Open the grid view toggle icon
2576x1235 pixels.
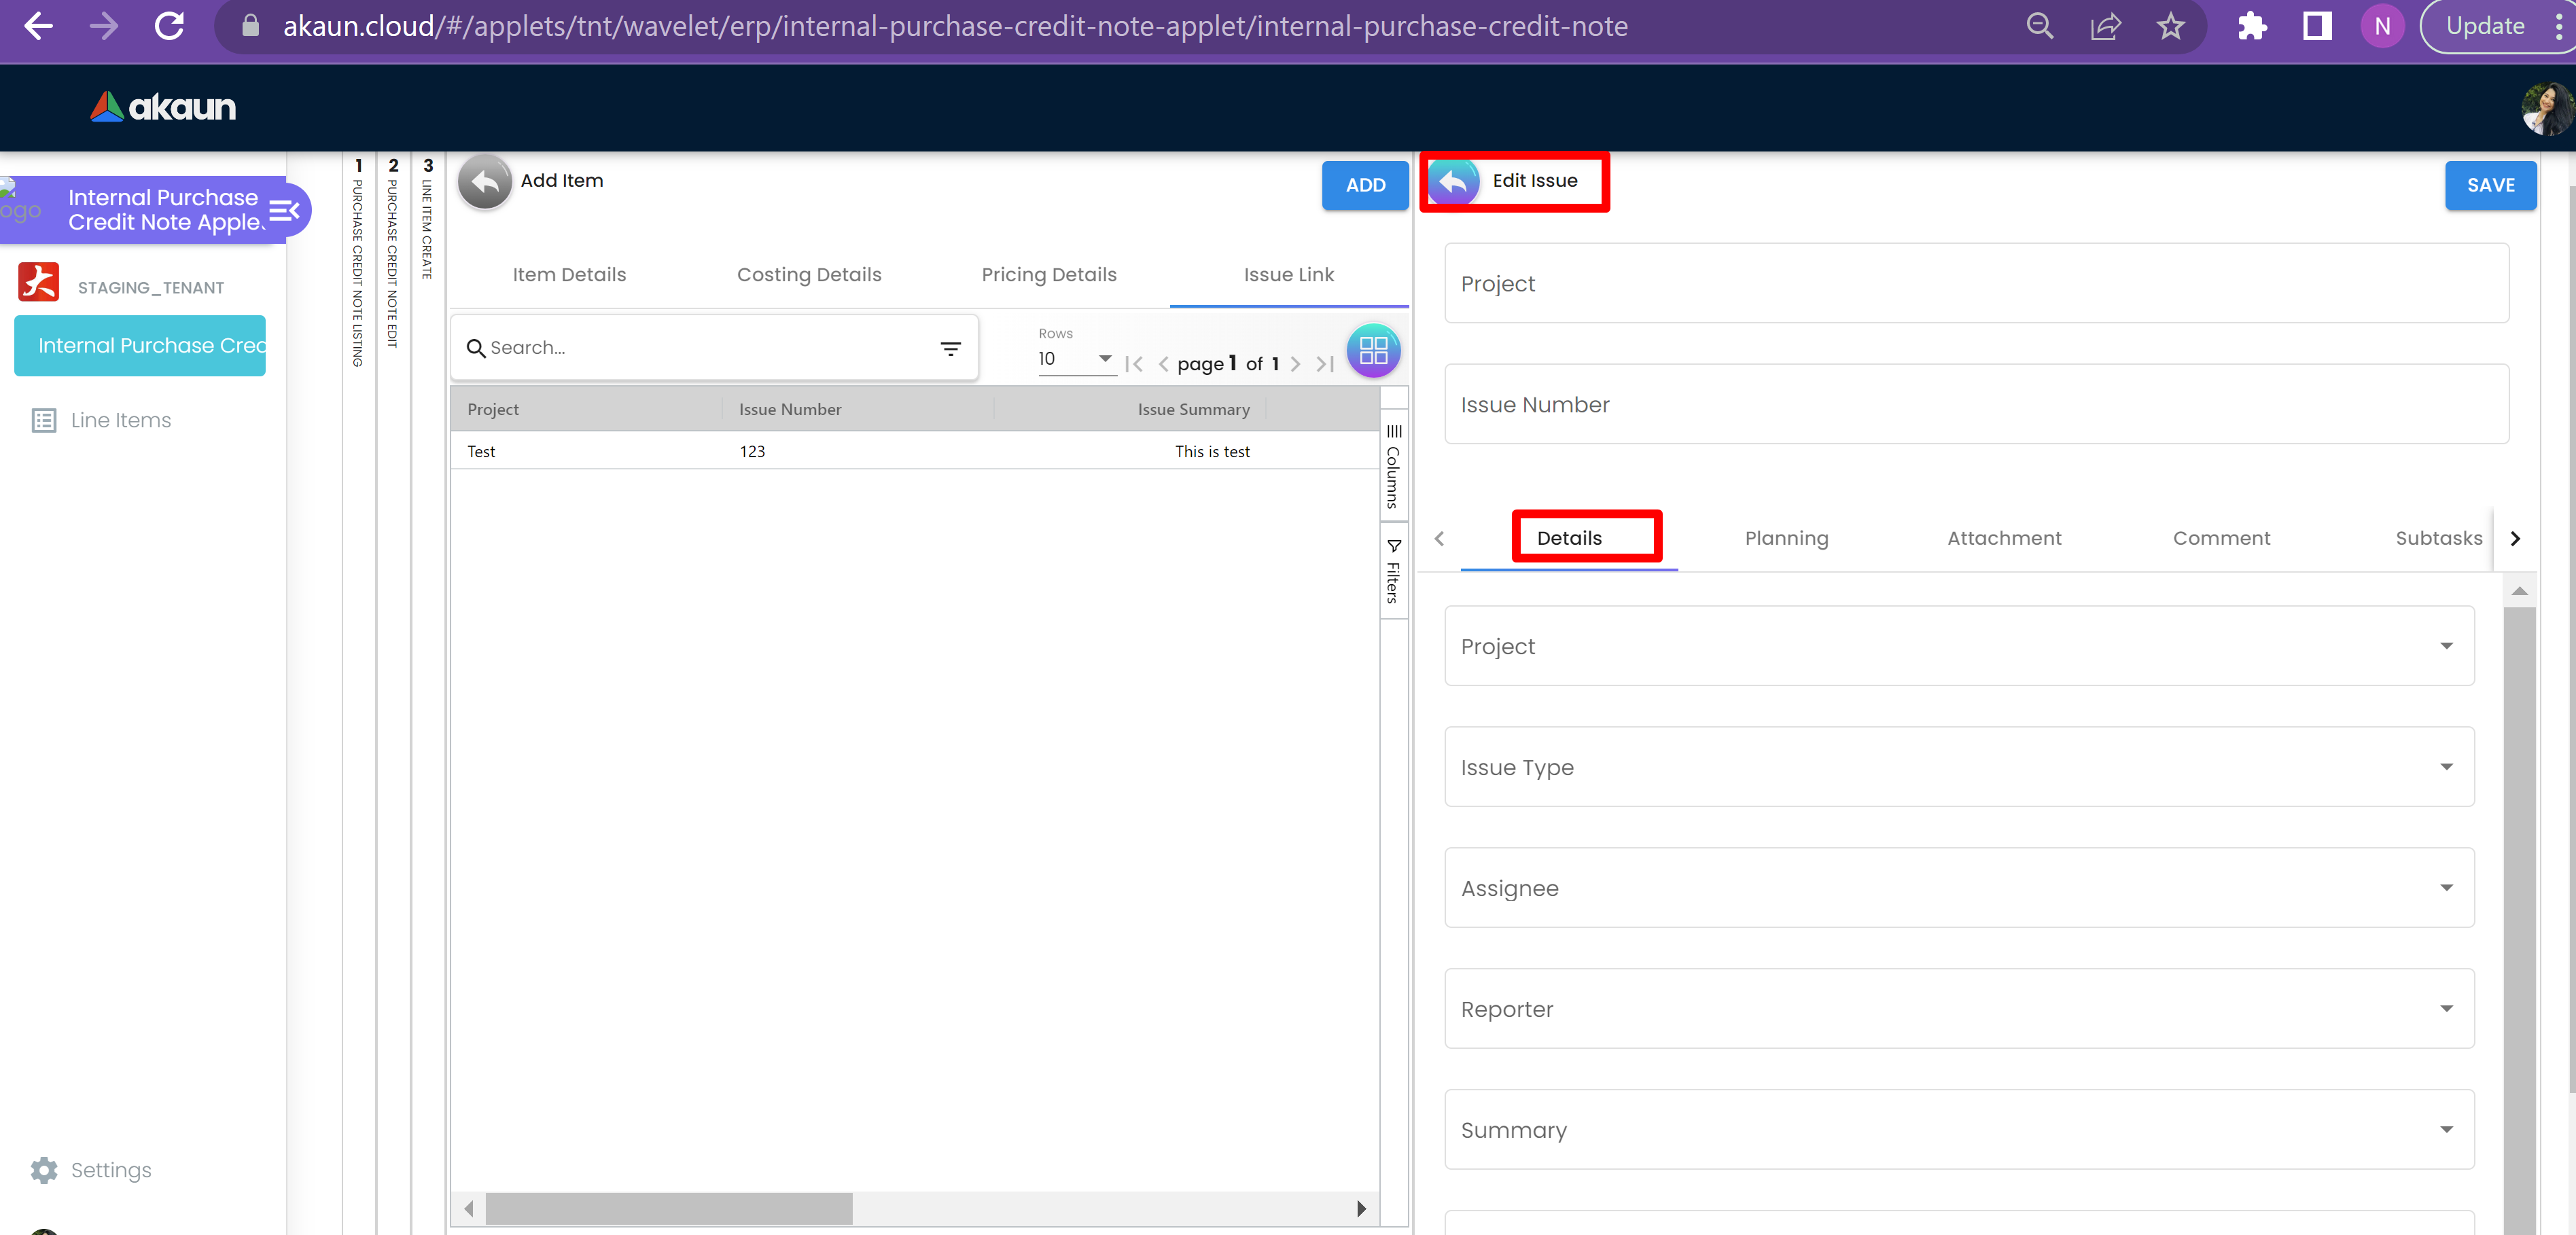pos(1373,350)
